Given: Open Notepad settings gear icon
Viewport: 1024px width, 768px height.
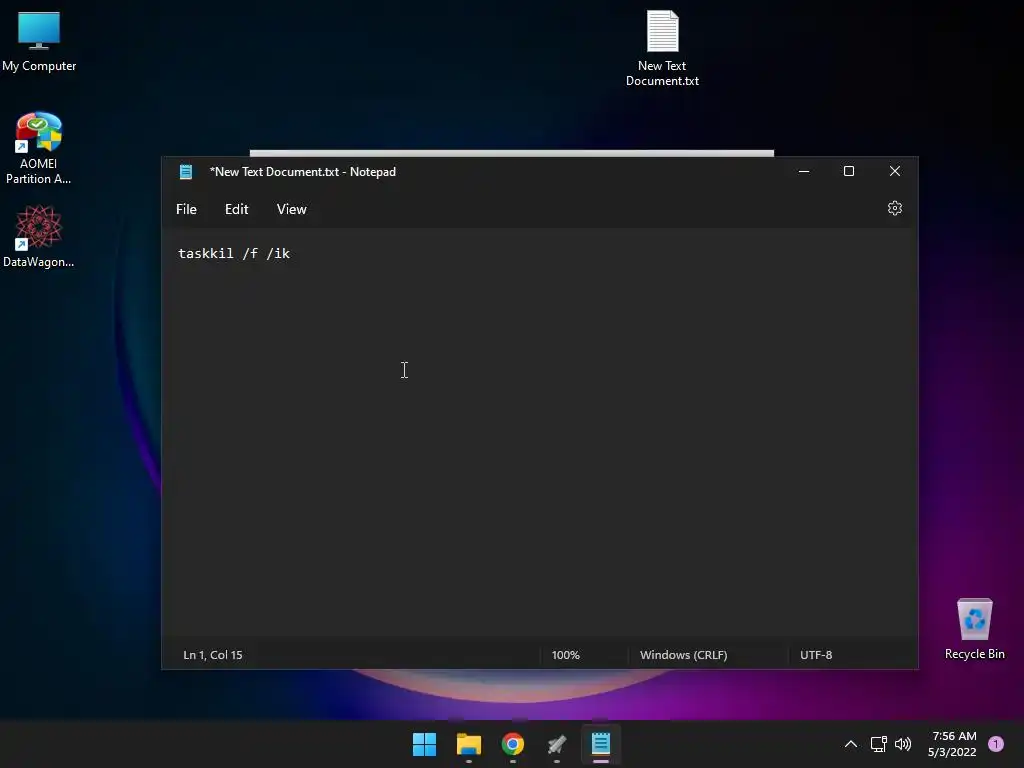Looking at the screenshot, I should coord(895,208).
